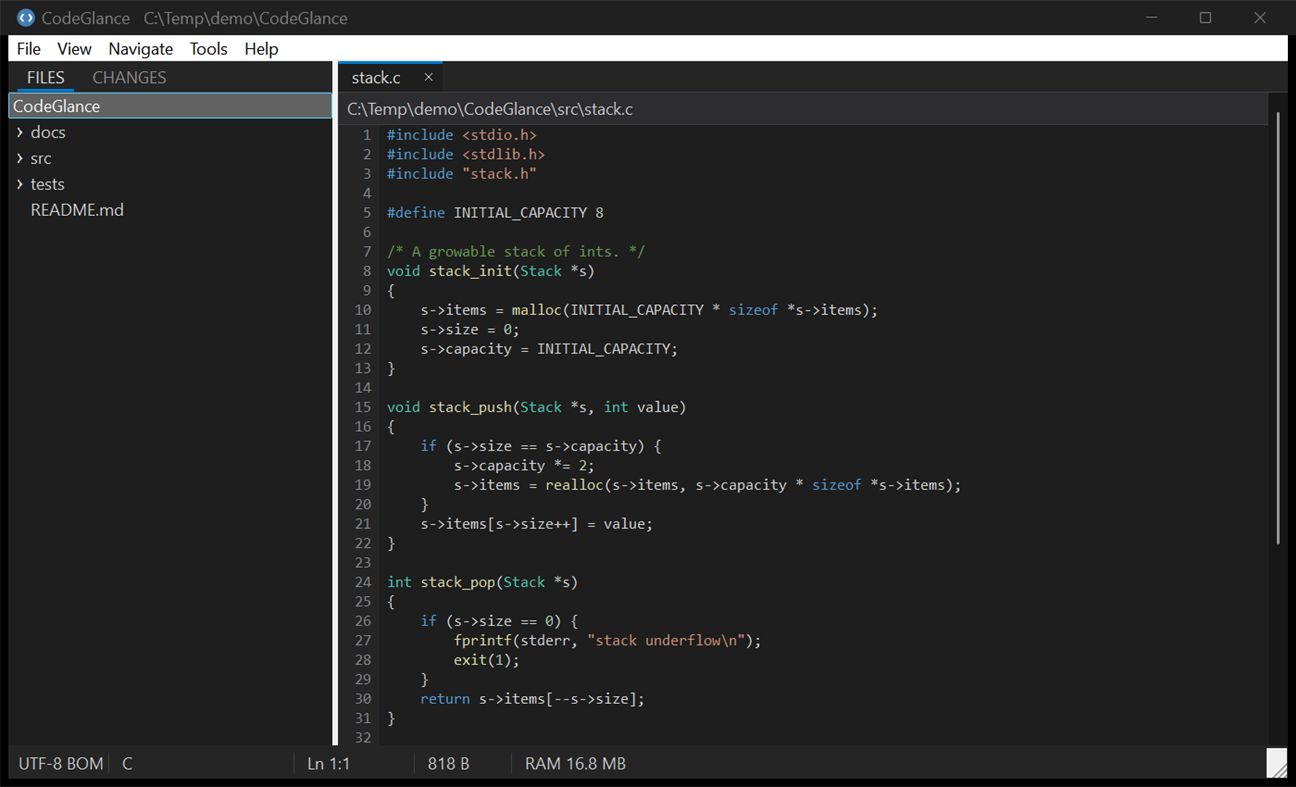Click the 'exit(1);' statement

pyautogui.click(x=487, y=660)
